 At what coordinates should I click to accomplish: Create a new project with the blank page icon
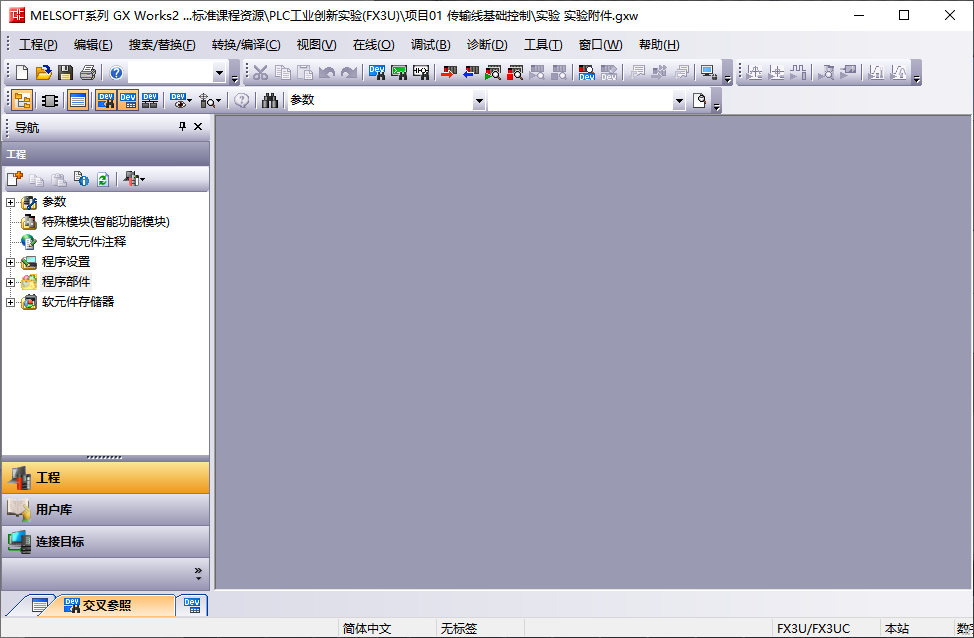(x=22, y=73)
